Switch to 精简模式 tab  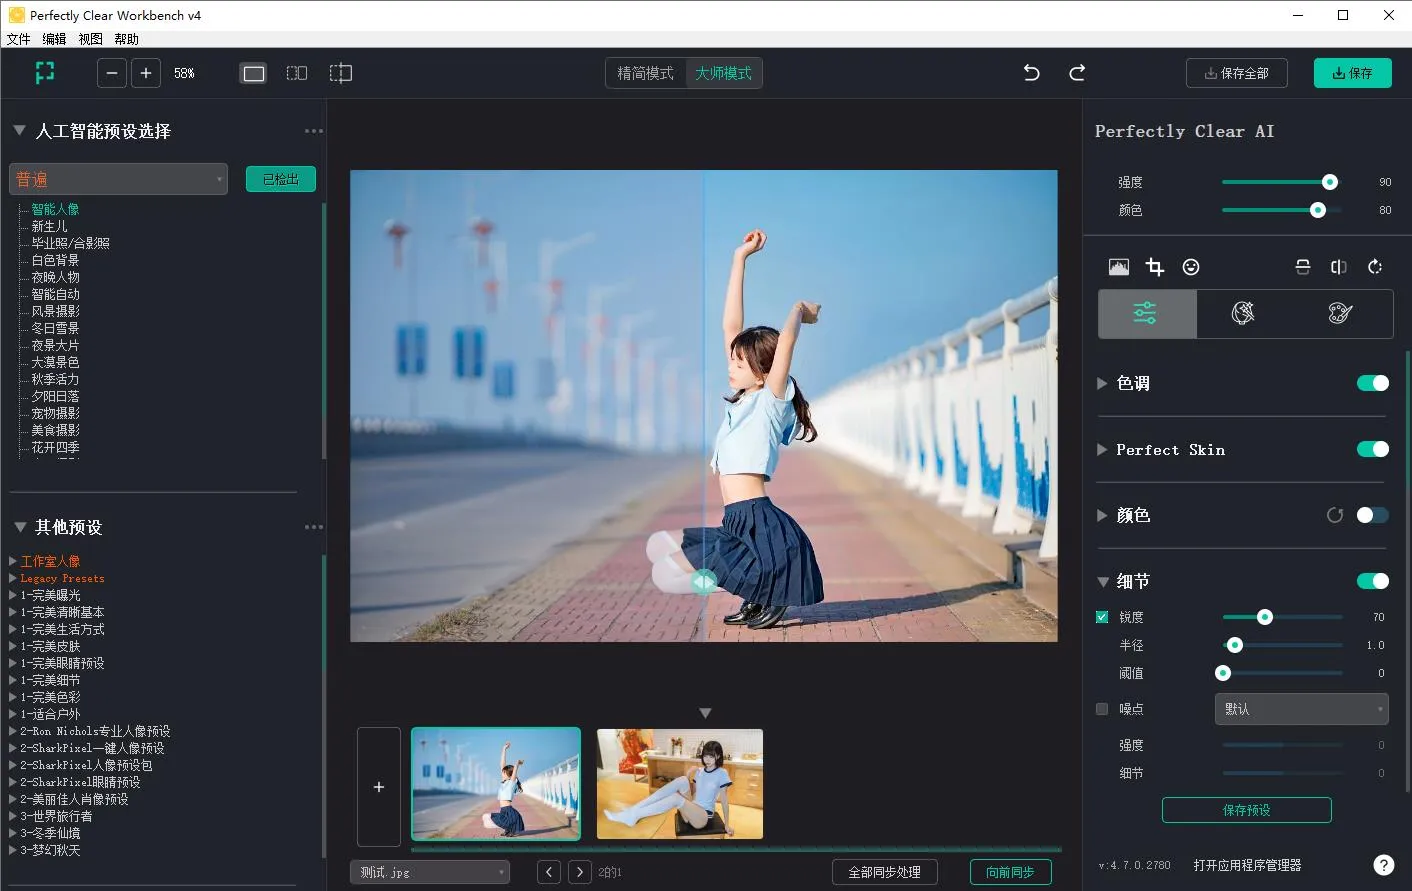[645, 73]
